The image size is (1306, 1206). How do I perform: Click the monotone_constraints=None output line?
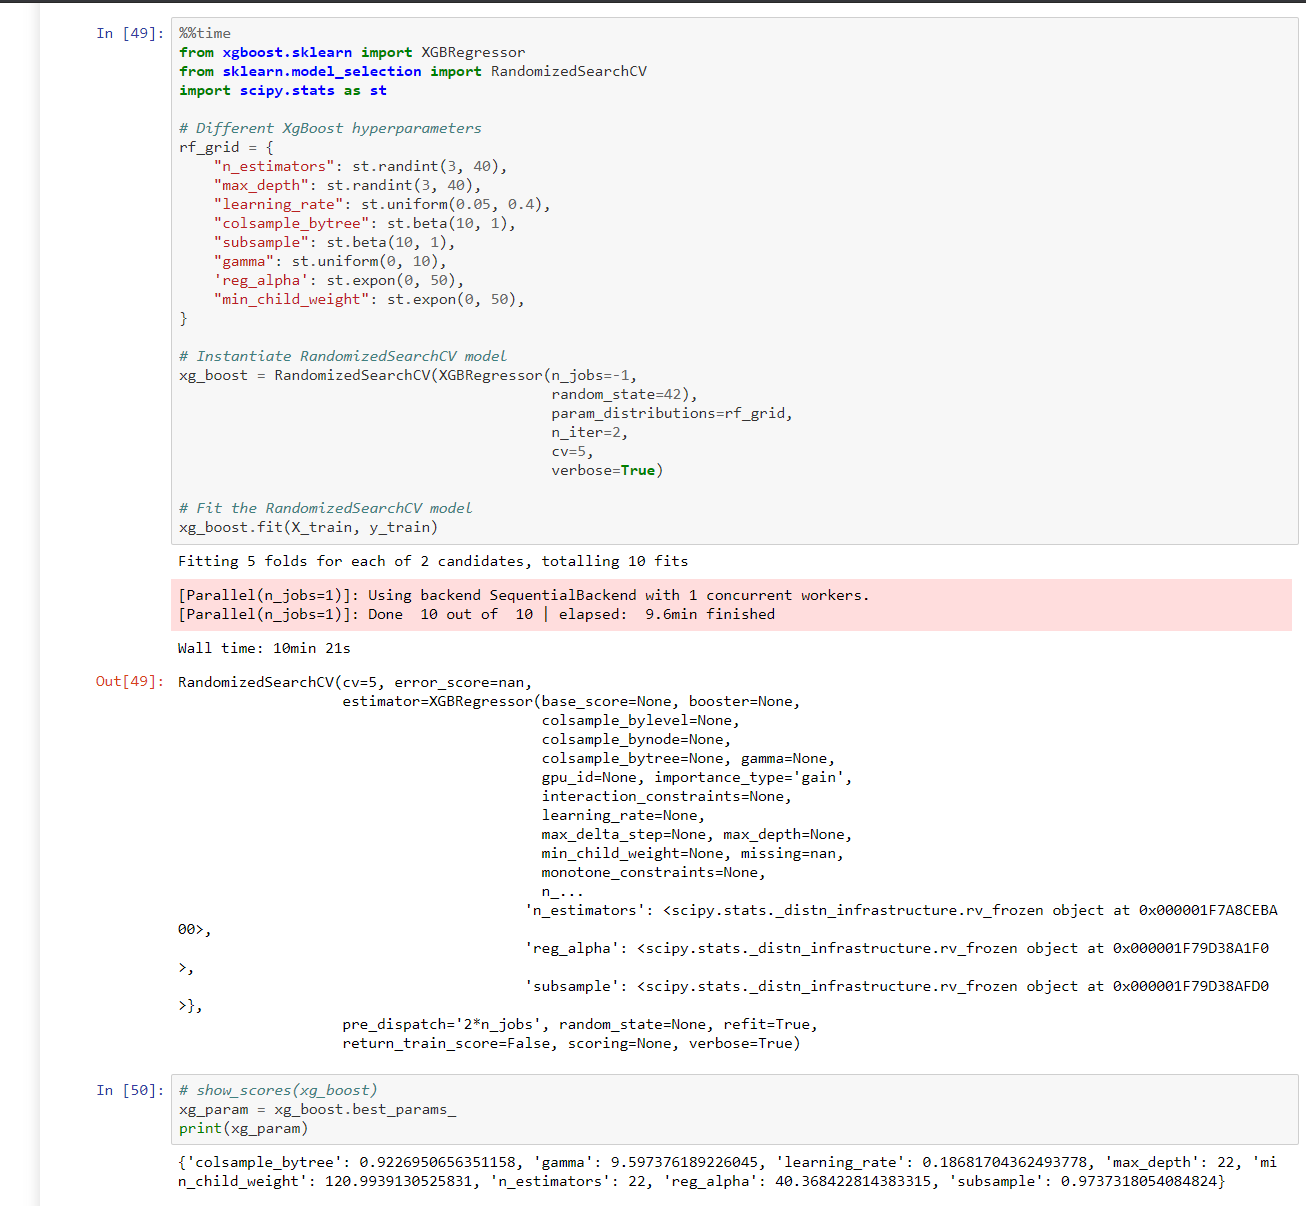654,872
